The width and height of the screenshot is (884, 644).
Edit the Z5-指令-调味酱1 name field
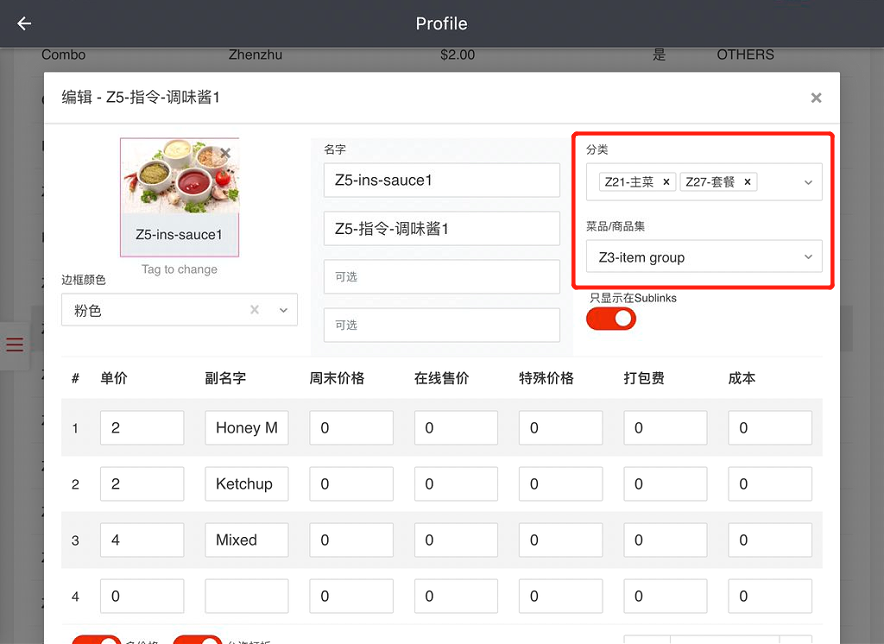tap(441, 228)
